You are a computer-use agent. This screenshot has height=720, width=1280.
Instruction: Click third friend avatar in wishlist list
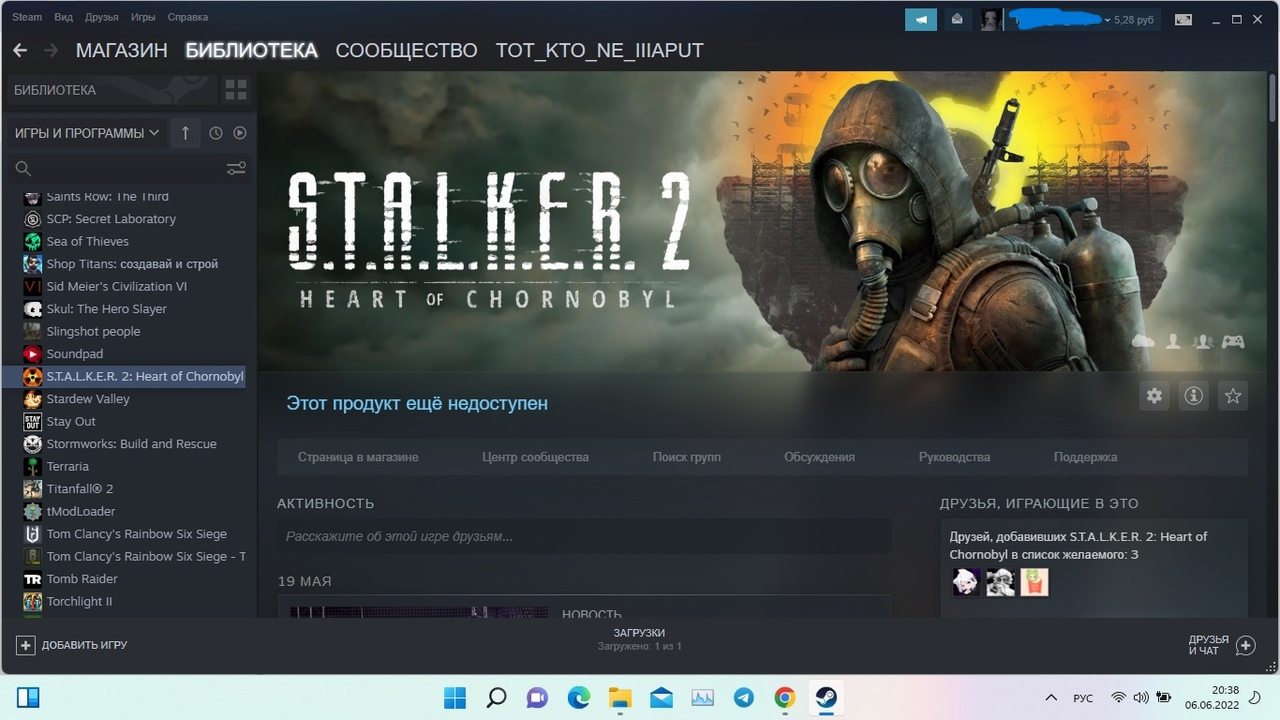1034,582
